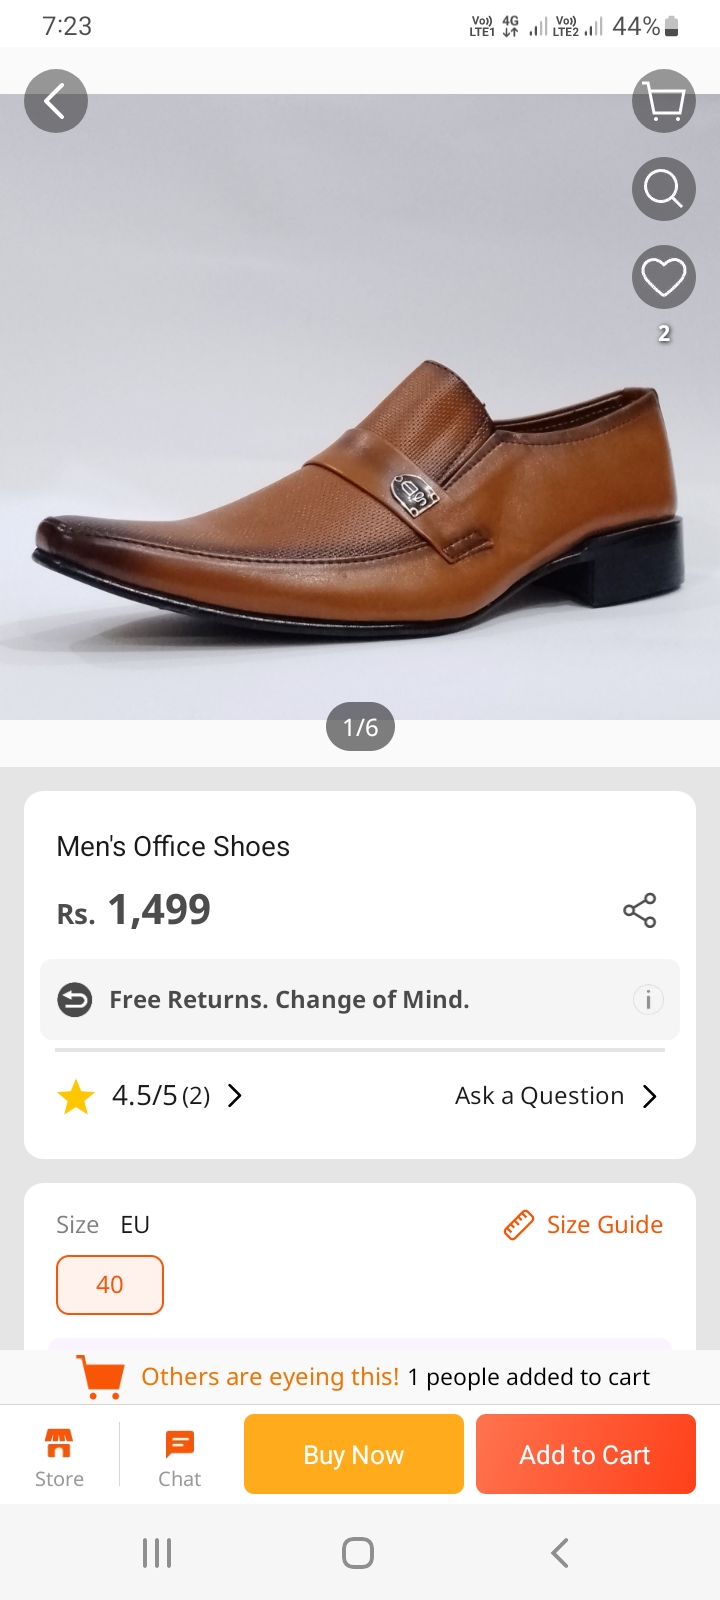Screen dimensions: 720x1600
Task: Open Chat with the seller
Action: point(180,1457)
